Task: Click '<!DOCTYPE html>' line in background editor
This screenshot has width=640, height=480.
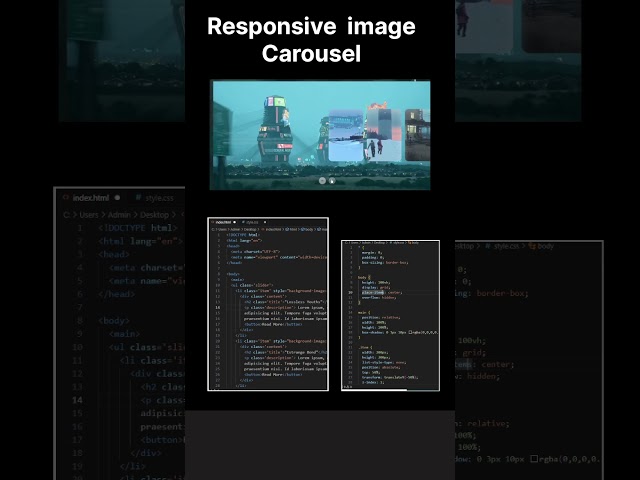Action: click(x=138, y=228)
